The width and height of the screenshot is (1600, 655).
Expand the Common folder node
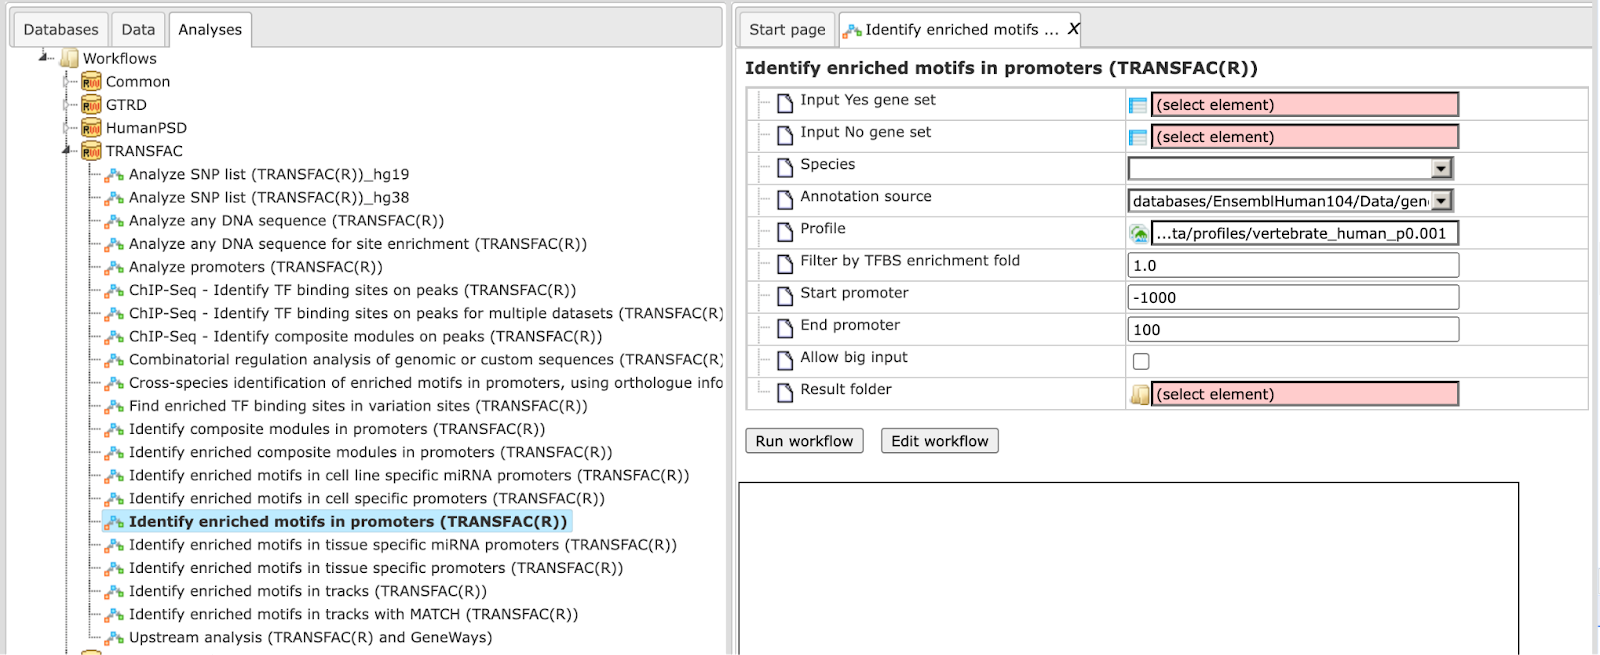point(68,81)
